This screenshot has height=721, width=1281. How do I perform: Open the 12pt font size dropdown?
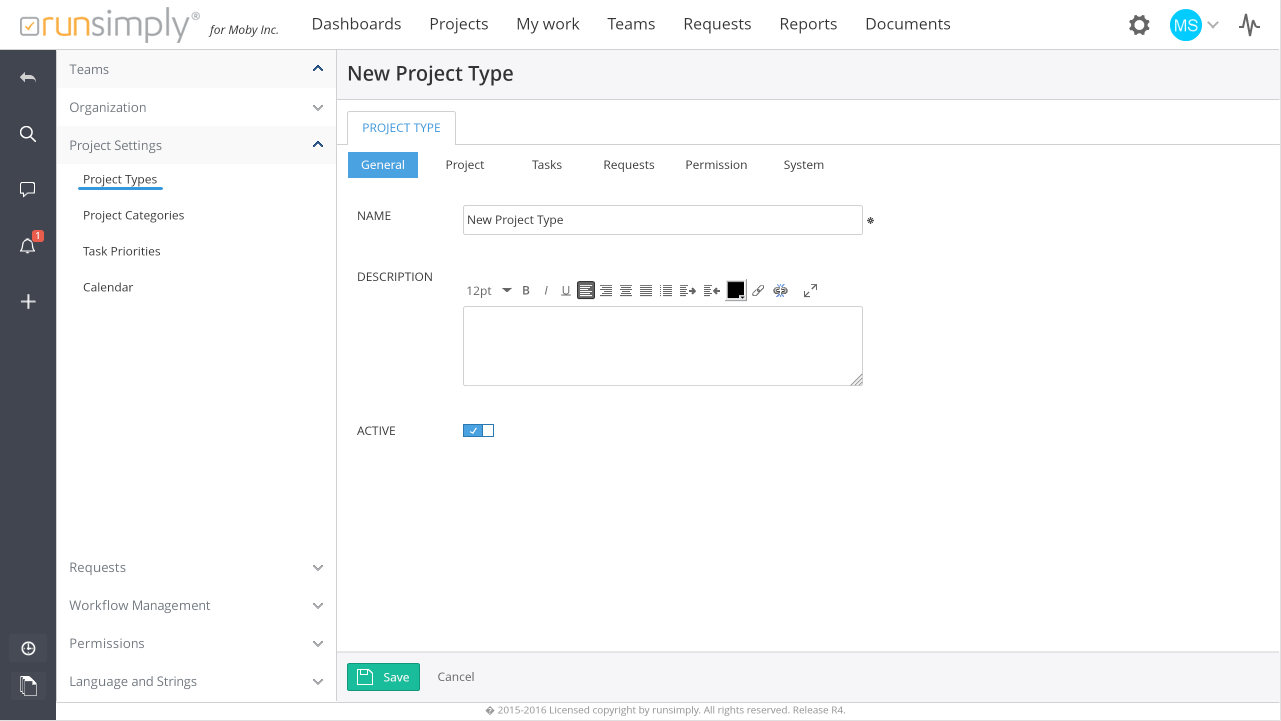[488, 291]
